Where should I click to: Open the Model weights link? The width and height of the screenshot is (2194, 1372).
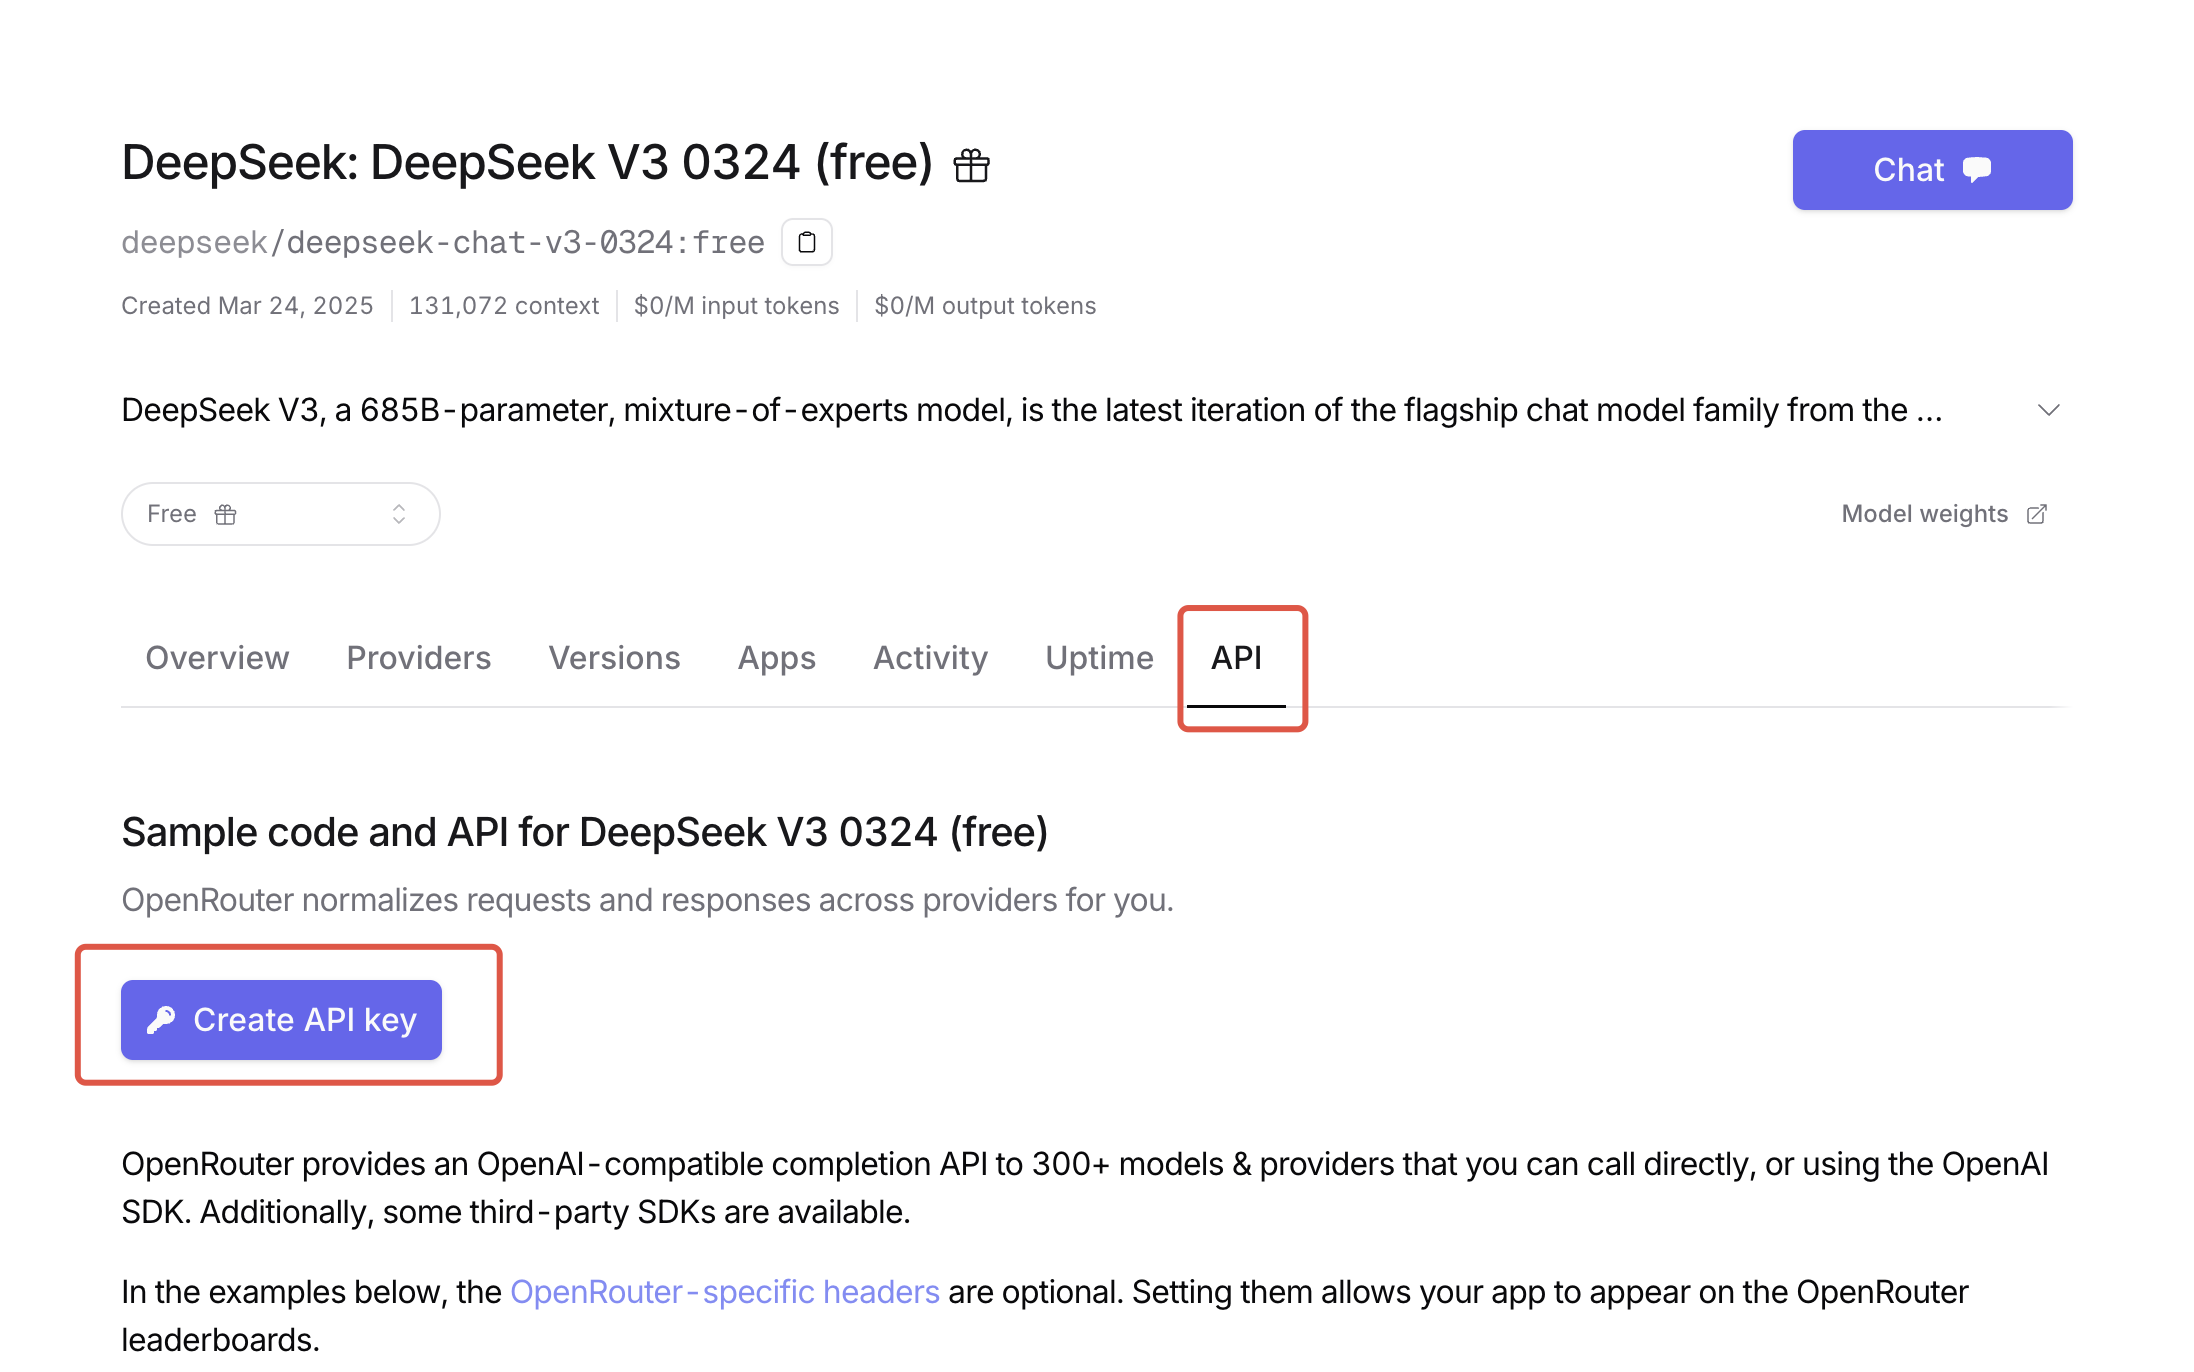tap(1924, 514)
